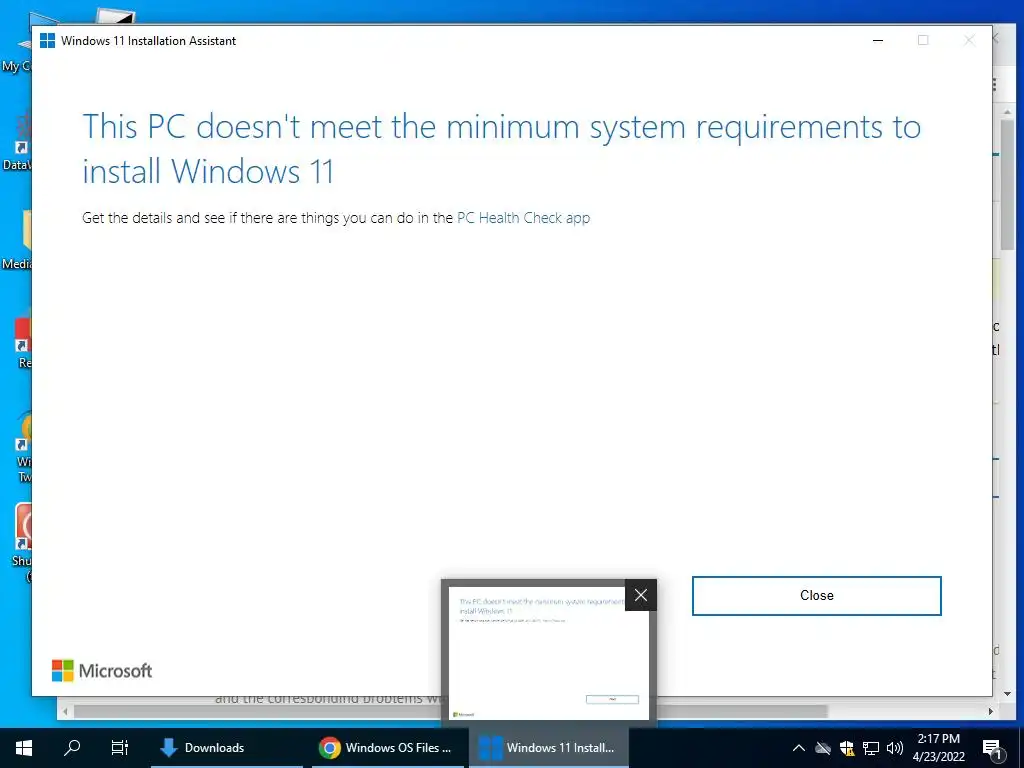Open the clock showing 2:17 PM
Screen dimensions: 1024x768
pos(938,748)
